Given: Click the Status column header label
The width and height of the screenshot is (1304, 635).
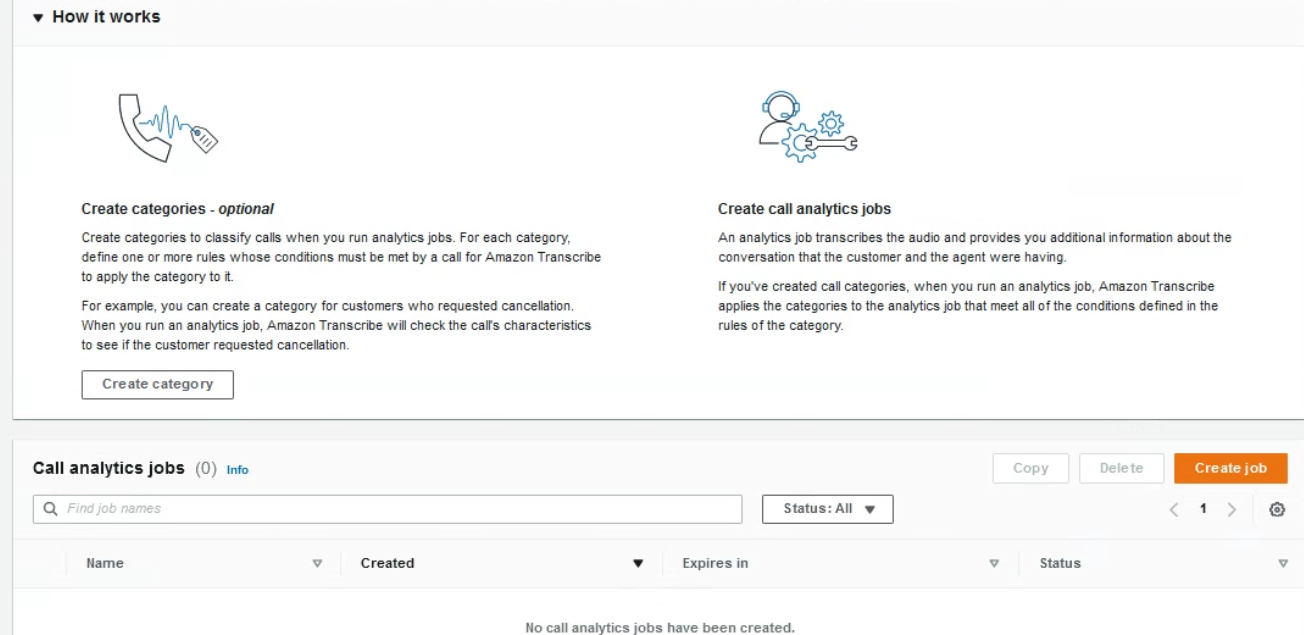Looking at the screenshot, I should tap(1060, 563).
